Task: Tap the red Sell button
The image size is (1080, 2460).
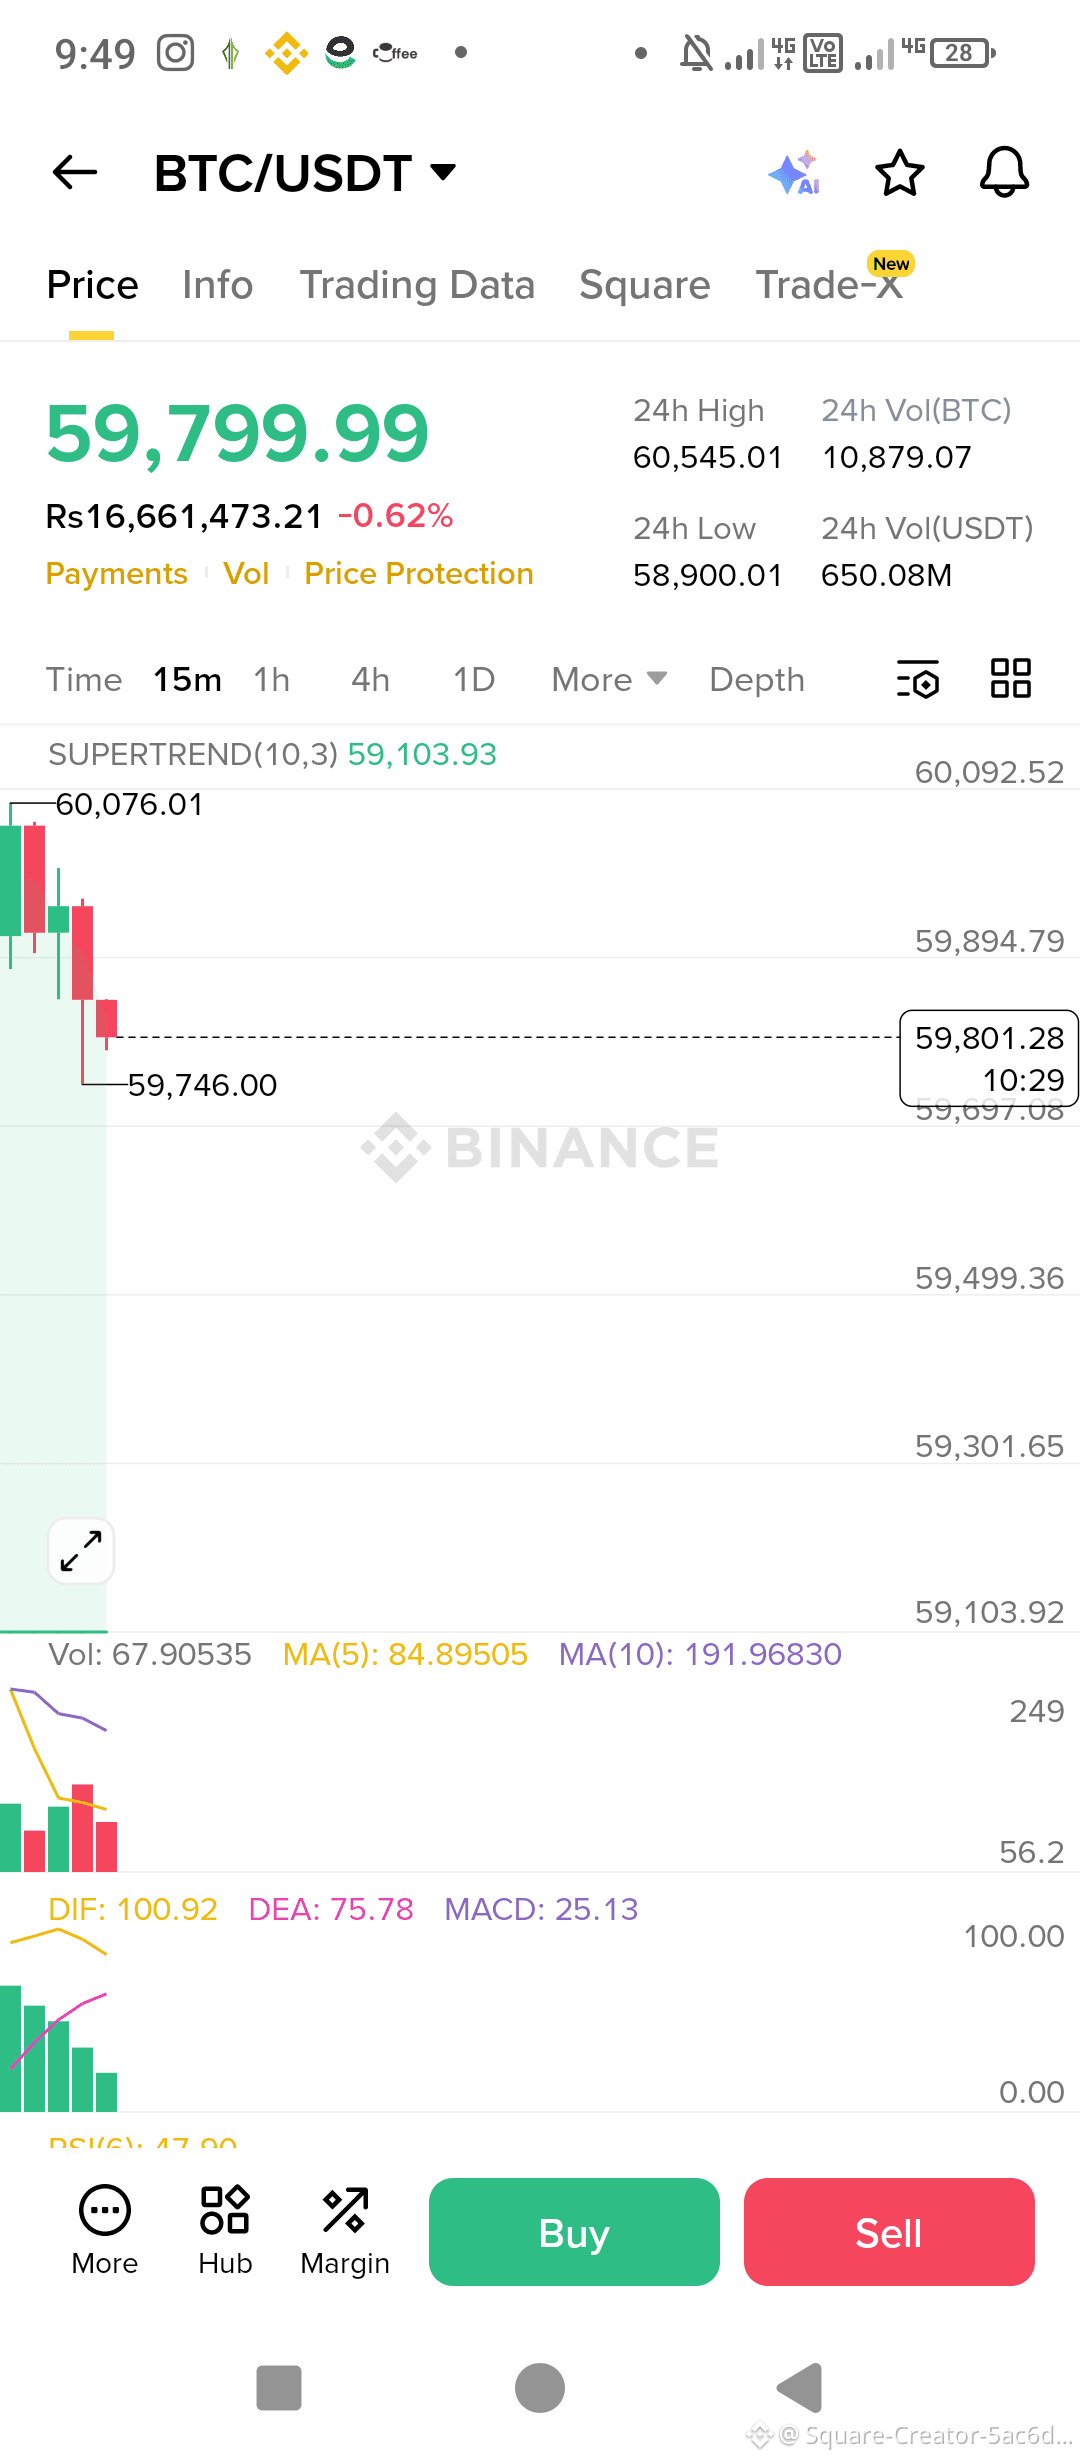Action: click(x=889, y=2232)
